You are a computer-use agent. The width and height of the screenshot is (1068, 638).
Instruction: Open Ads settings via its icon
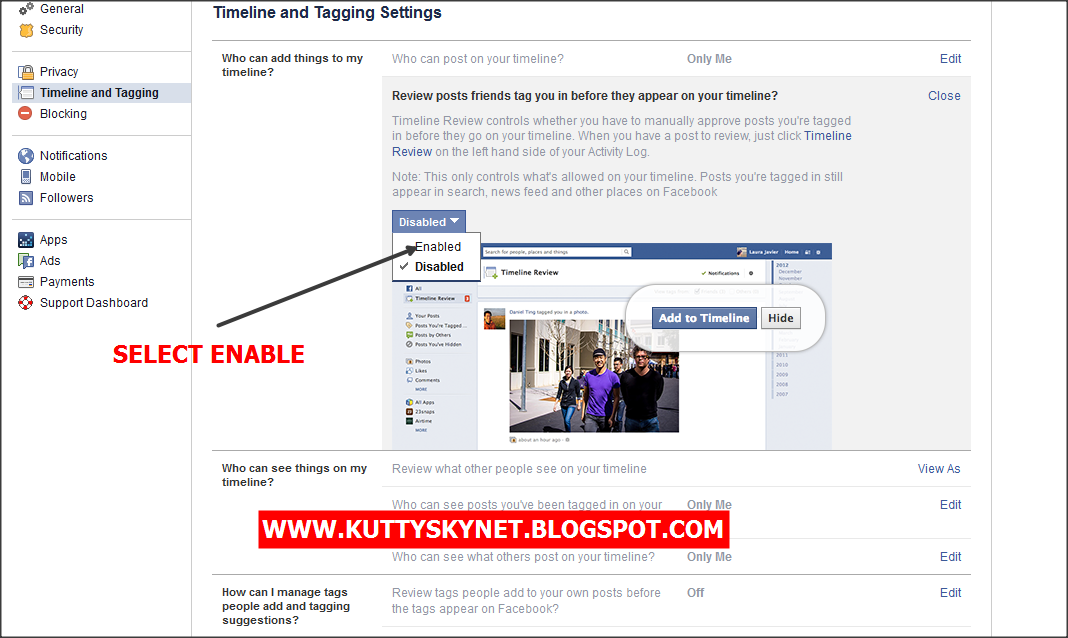(x=28, y=260)
